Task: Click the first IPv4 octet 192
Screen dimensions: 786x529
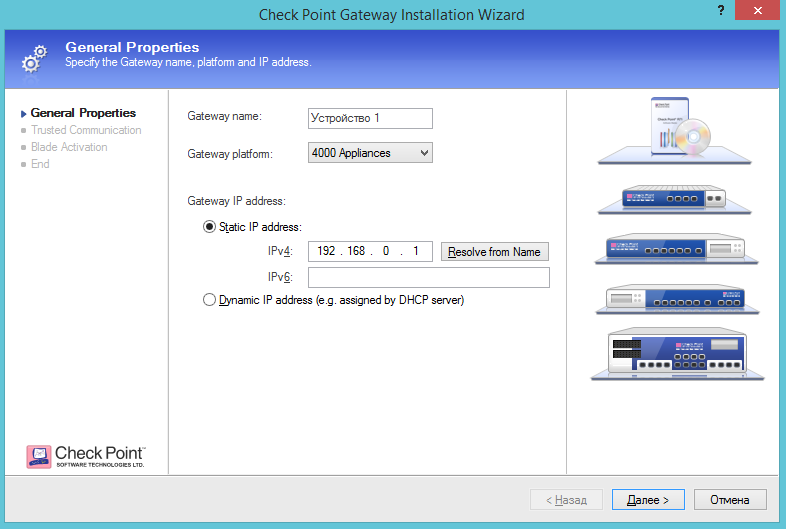Action: click(326, 251)
